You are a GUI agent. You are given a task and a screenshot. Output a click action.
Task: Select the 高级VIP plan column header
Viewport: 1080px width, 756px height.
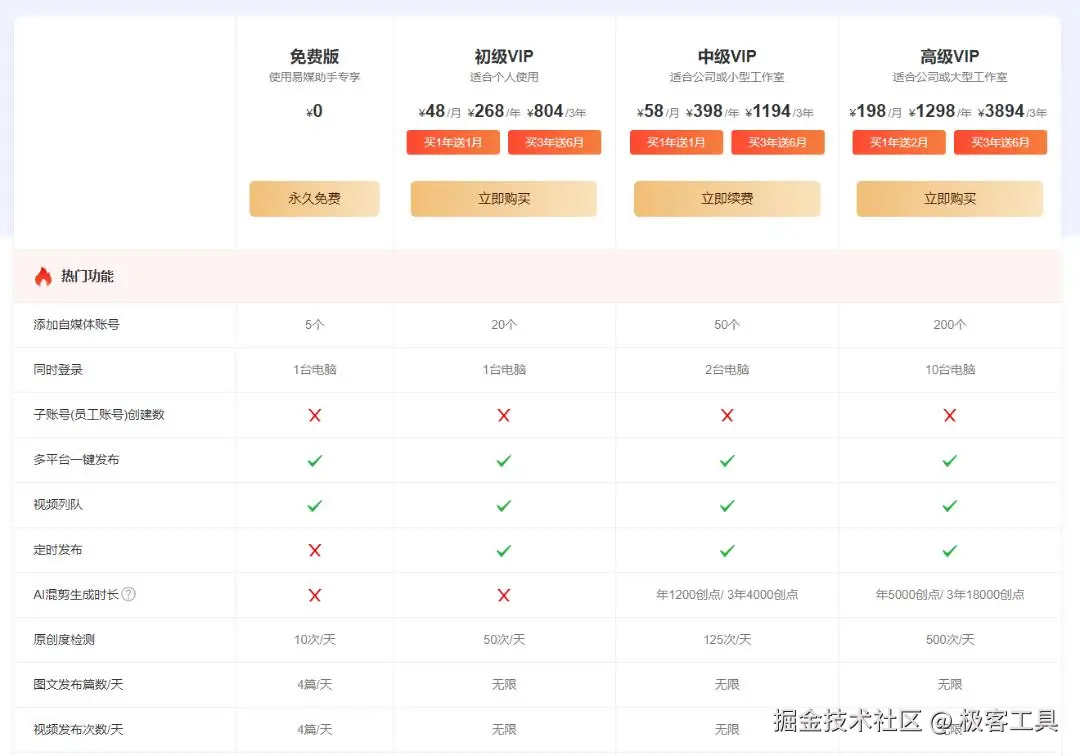[x=949, y=56]
